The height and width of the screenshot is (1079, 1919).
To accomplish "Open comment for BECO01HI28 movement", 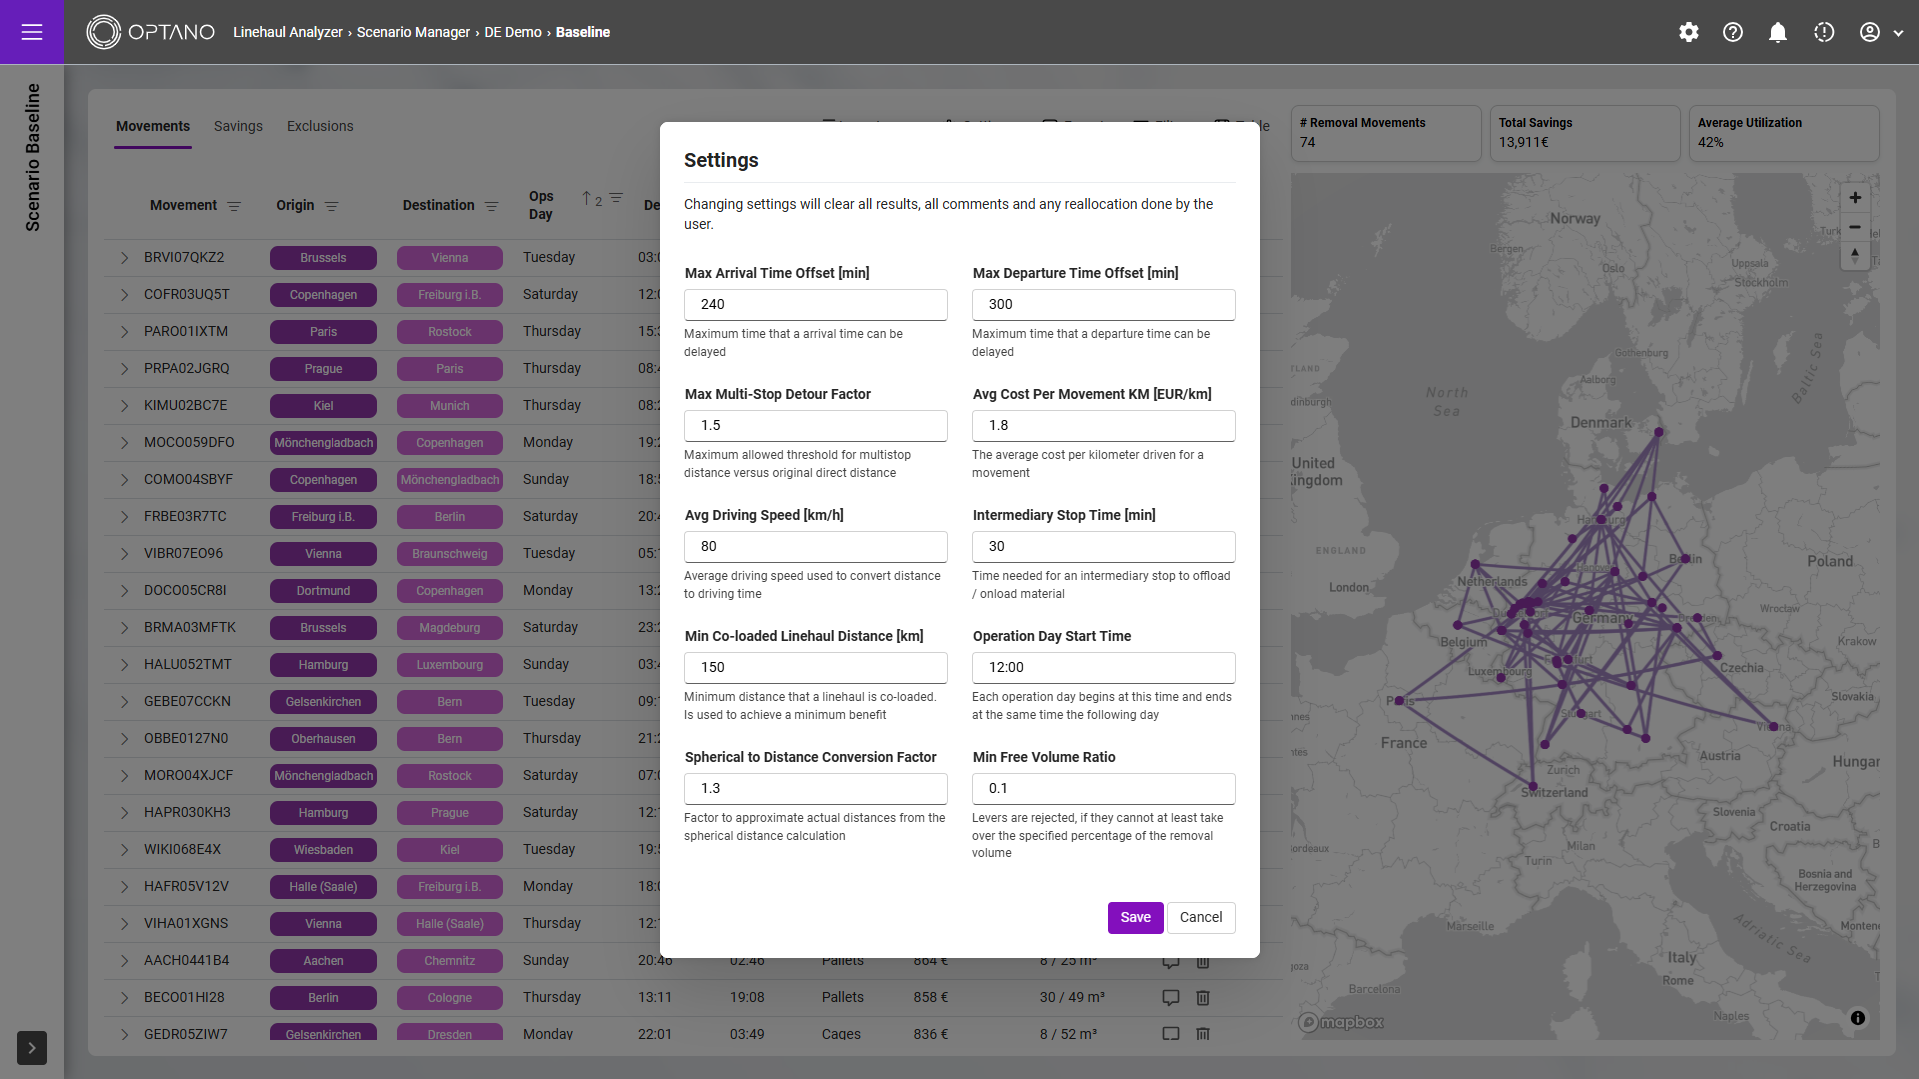I will click(x=1170, y=997).
